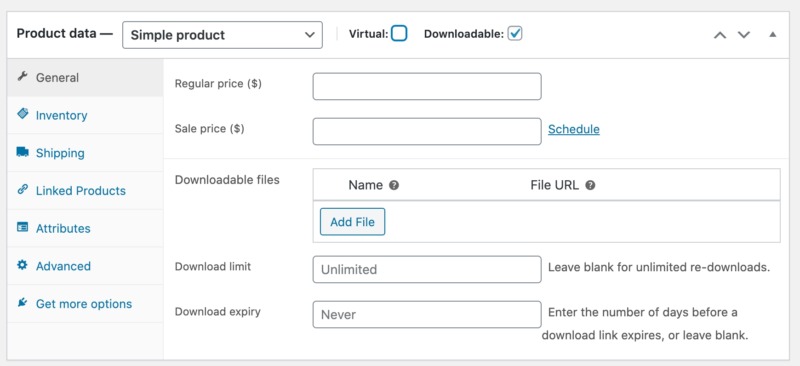The width and height of the screenshot is (800, 366).
Task: Focus the Regular price field
Action: tap(427, 86)
